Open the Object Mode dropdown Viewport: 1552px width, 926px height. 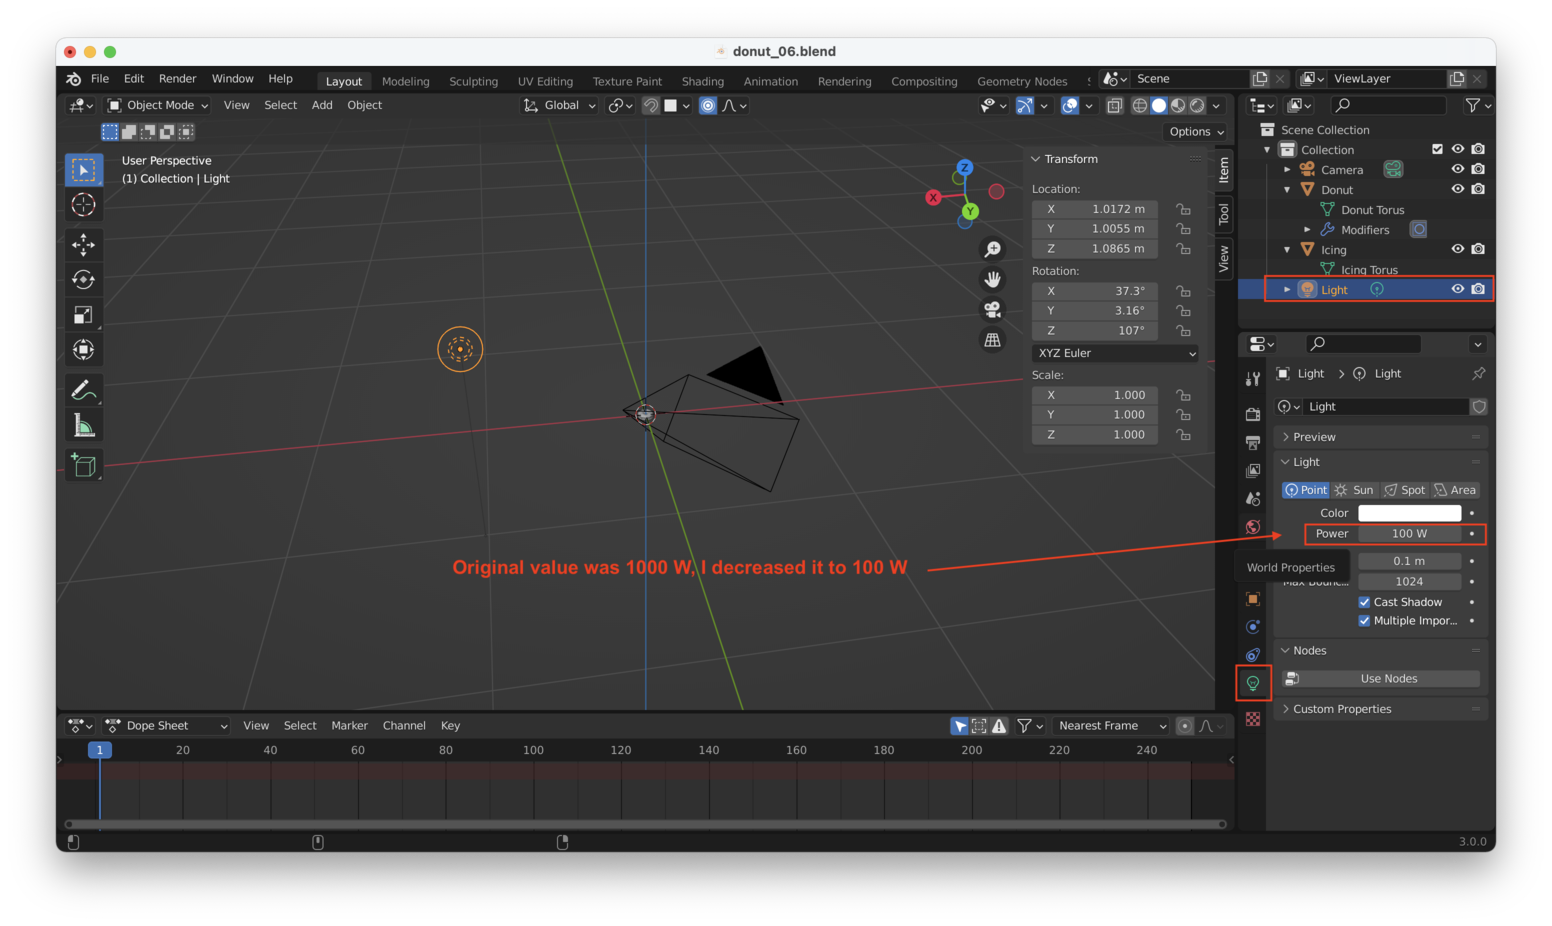pos(158,105)
